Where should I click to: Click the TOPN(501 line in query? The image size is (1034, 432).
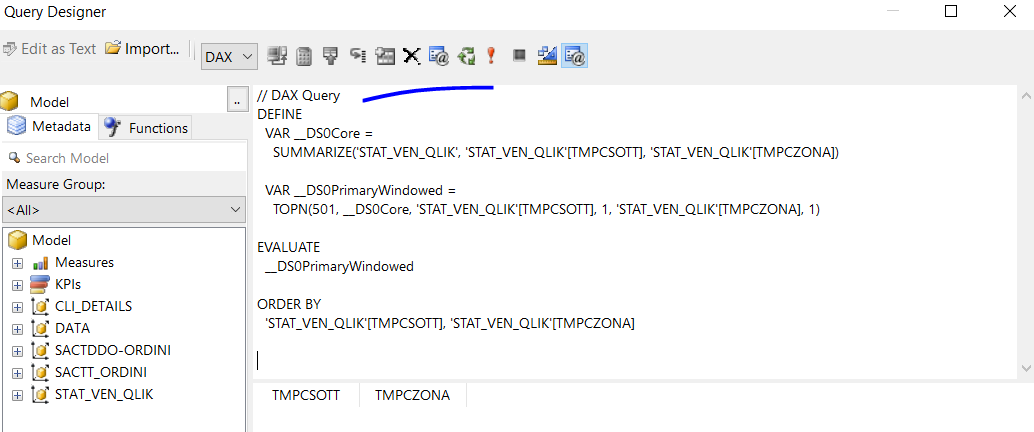(546, 210)
